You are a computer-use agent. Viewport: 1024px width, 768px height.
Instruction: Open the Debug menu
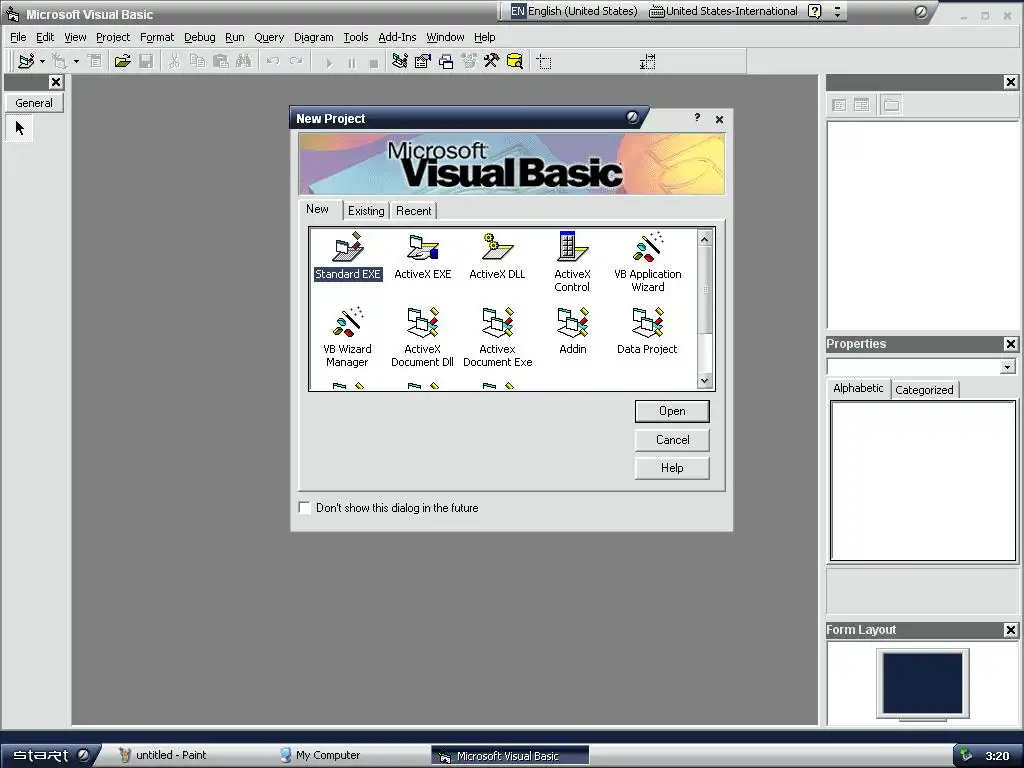click(199, 37)
